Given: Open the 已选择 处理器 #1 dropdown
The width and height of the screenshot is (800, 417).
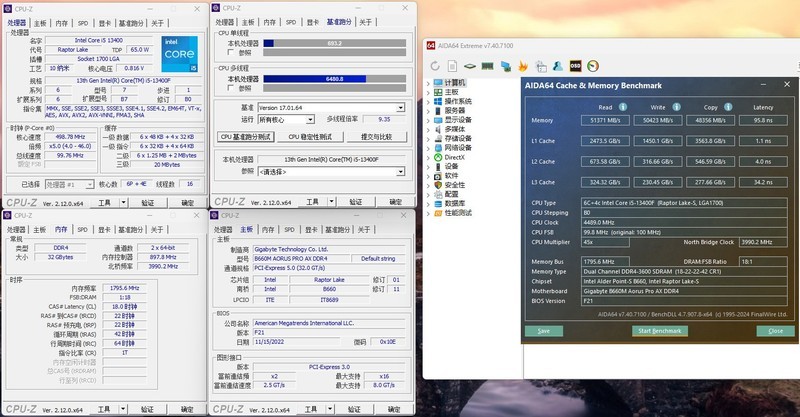Looking at the screenshot, I should pyautogui.click(x=90, y=184).
